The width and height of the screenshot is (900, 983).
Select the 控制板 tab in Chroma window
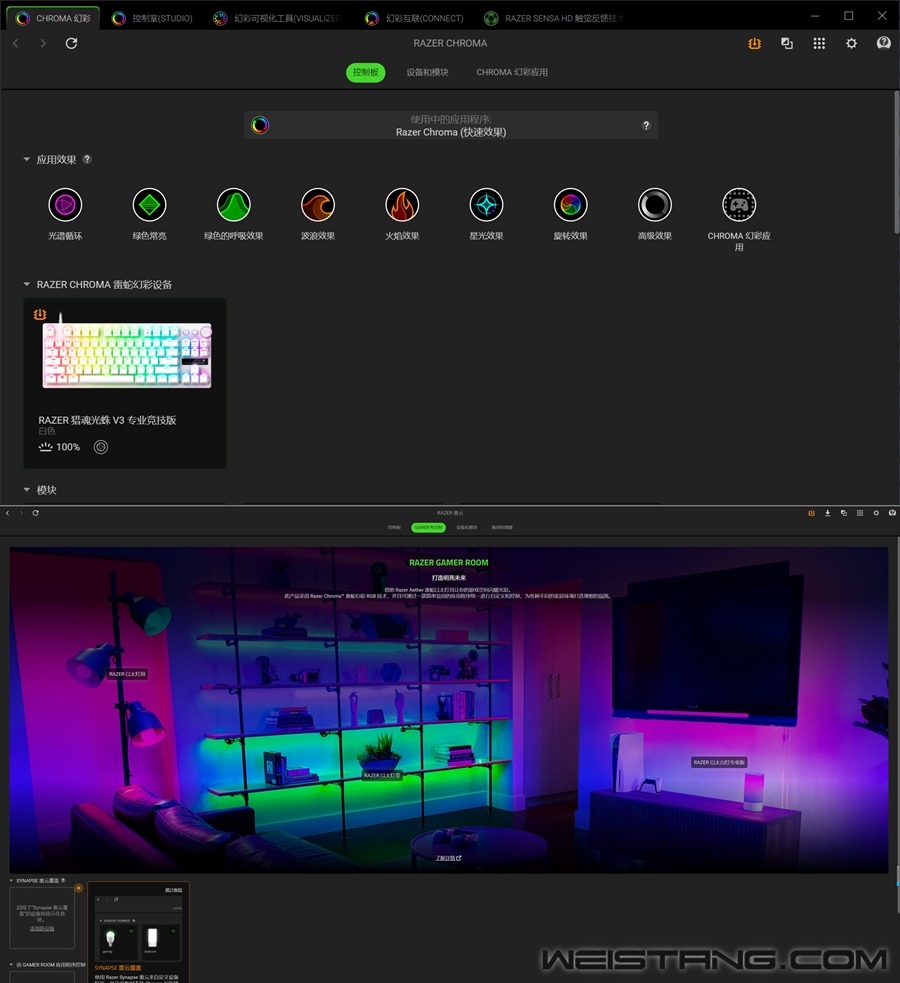(365, 72)
